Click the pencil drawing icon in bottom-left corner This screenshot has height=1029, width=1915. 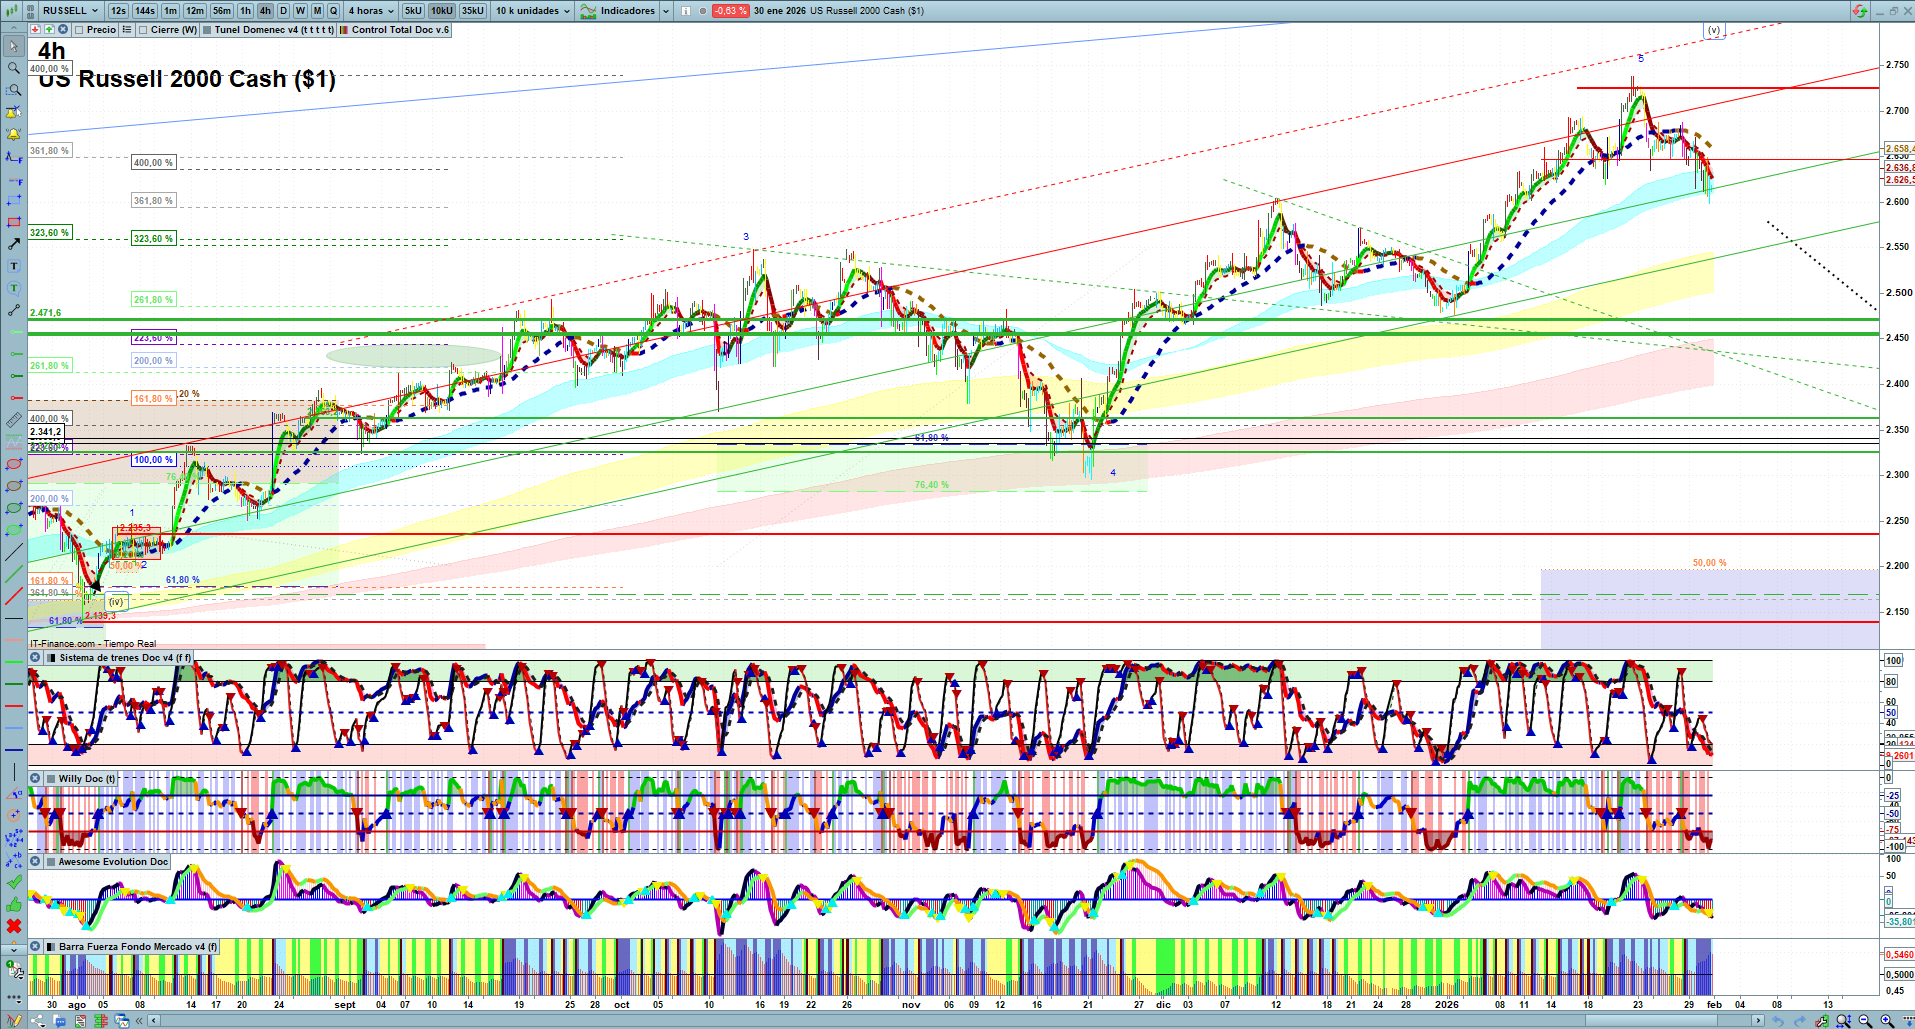[14, 1021]
